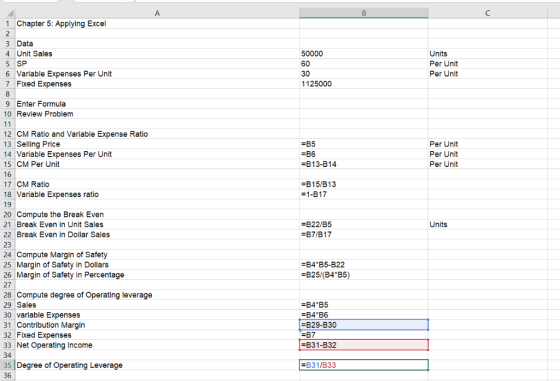This screenshot has height=381, width=560.
Task: Click the Select All corner triangle
Action: point(11,14)
